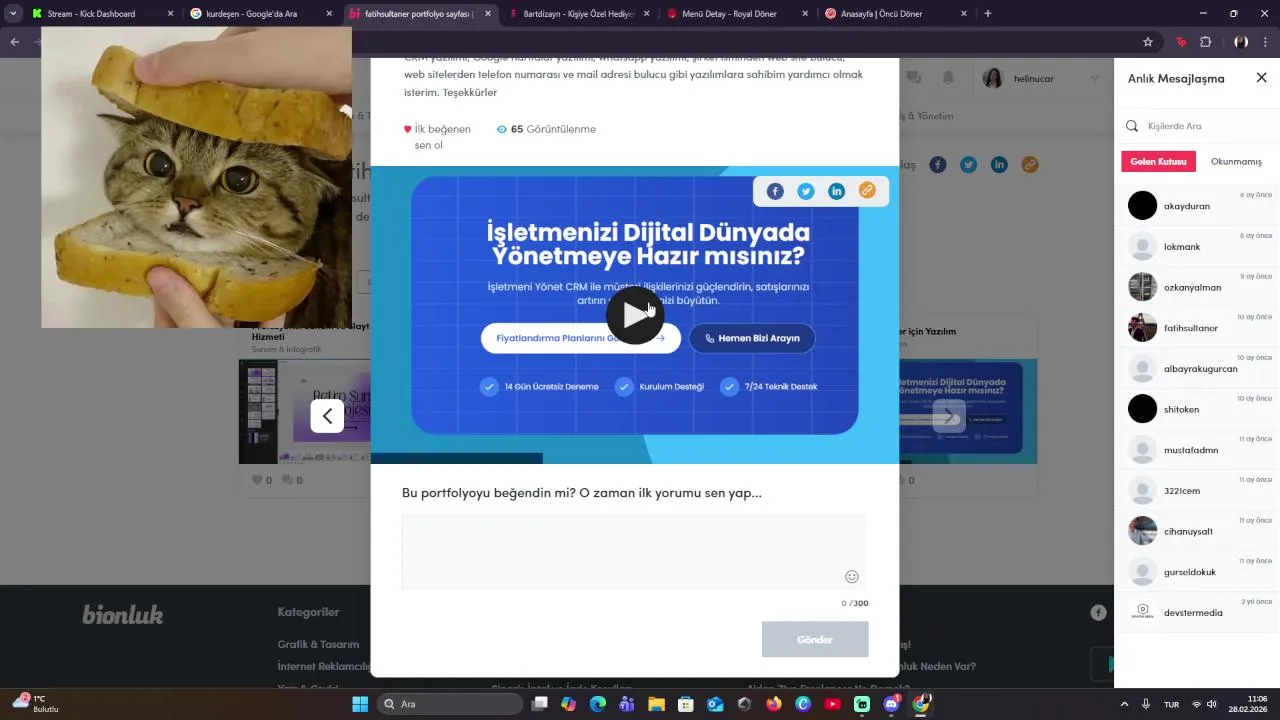Image resolution: width=1280 pixels, height=720 pixels.
Task: Expand the tab search dropdown arrow
Action: (x=13, y=14)
